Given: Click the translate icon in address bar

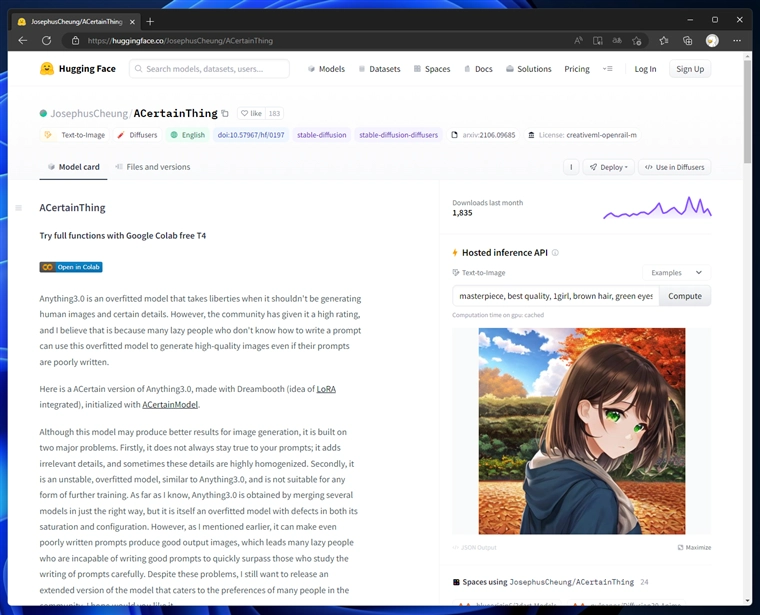Looking at the screenshot, I should pyautogui.click(x=617, y=41).
